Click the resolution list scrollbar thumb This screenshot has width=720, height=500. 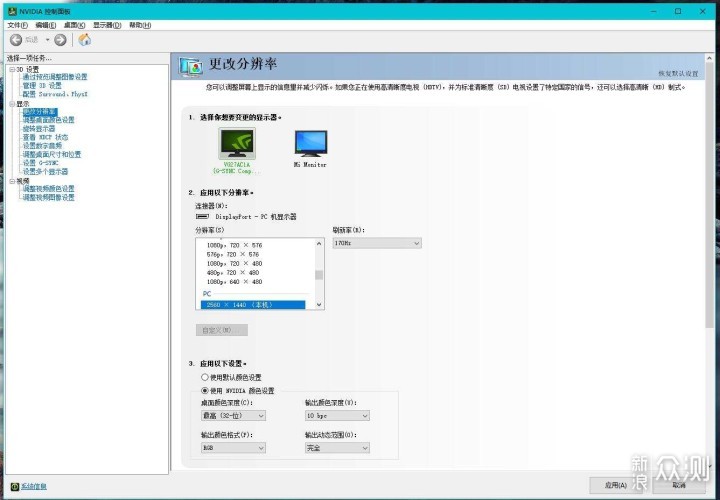(319, 275)
